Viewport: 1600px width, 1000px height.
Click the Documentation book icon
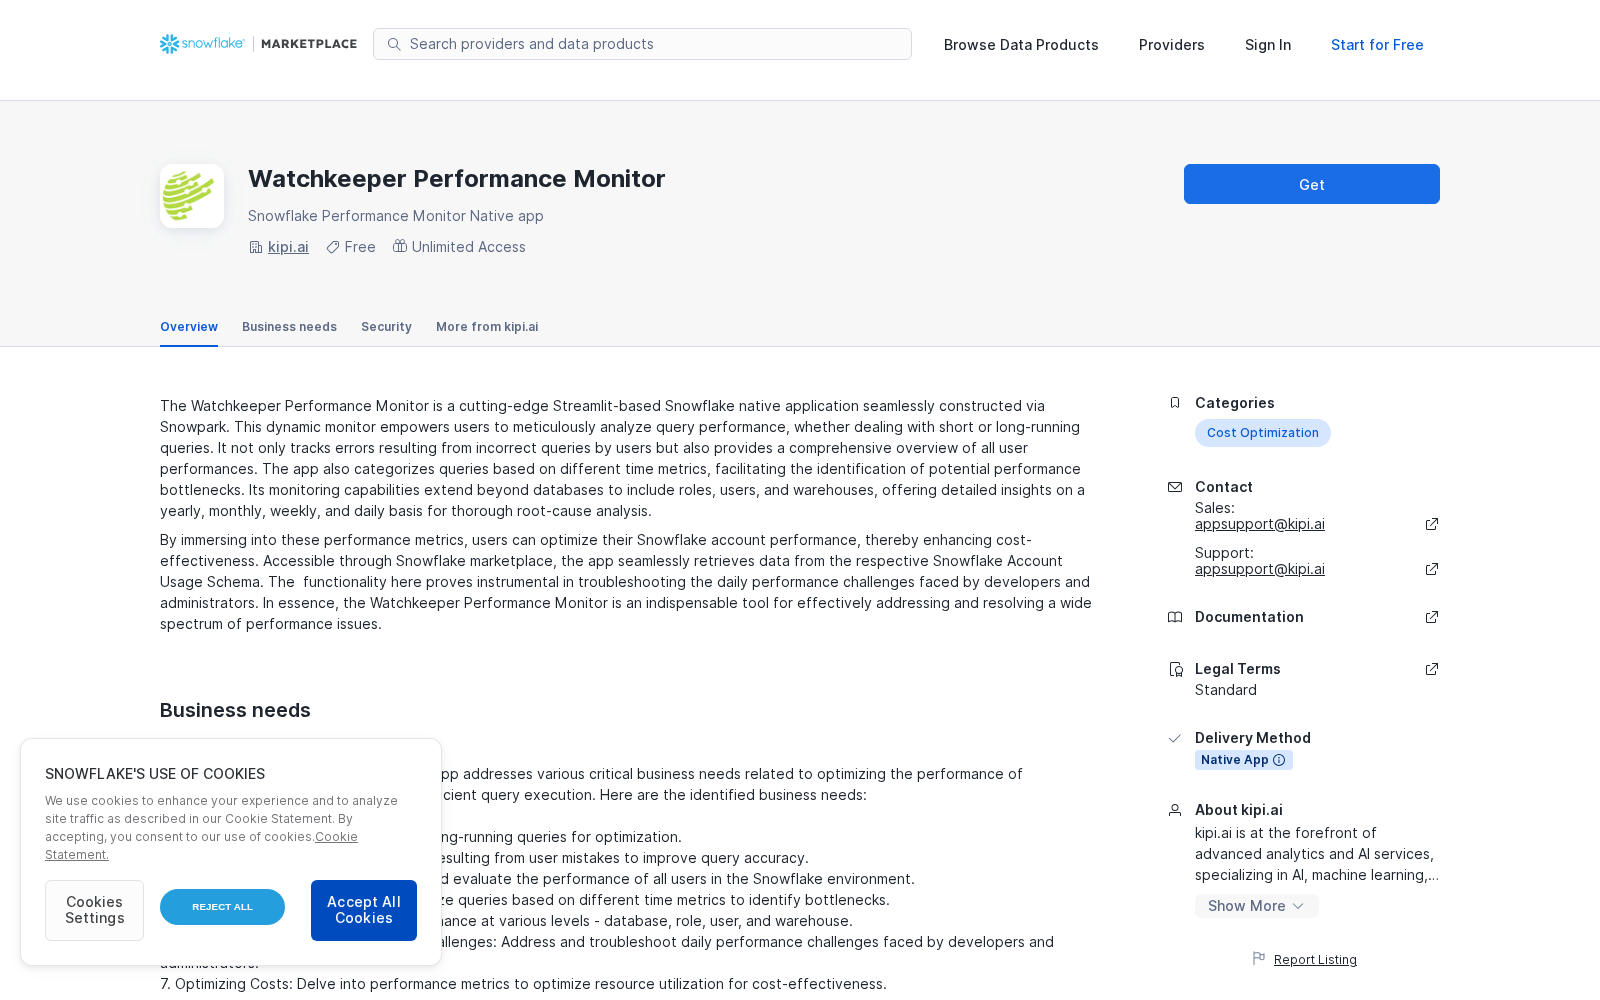coord(1175,617)
